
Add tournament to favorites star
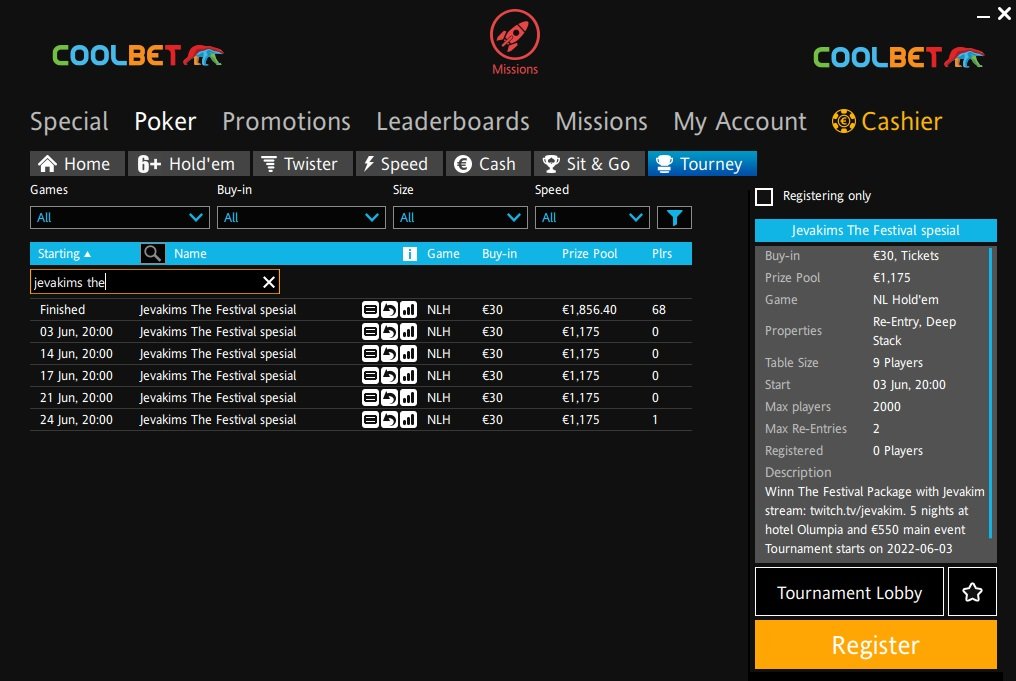coord(972,592)
